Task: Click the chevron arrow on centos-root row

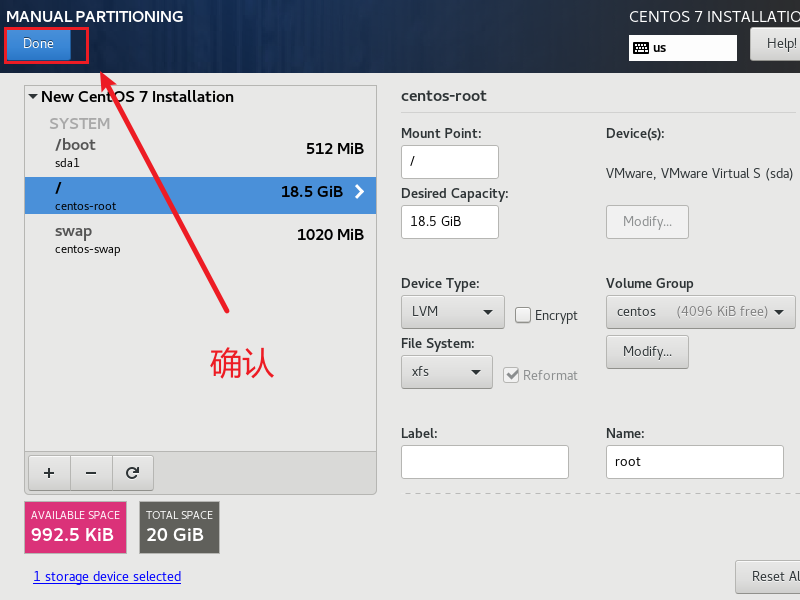Action: pyautogui.click(x=359, y=192)
